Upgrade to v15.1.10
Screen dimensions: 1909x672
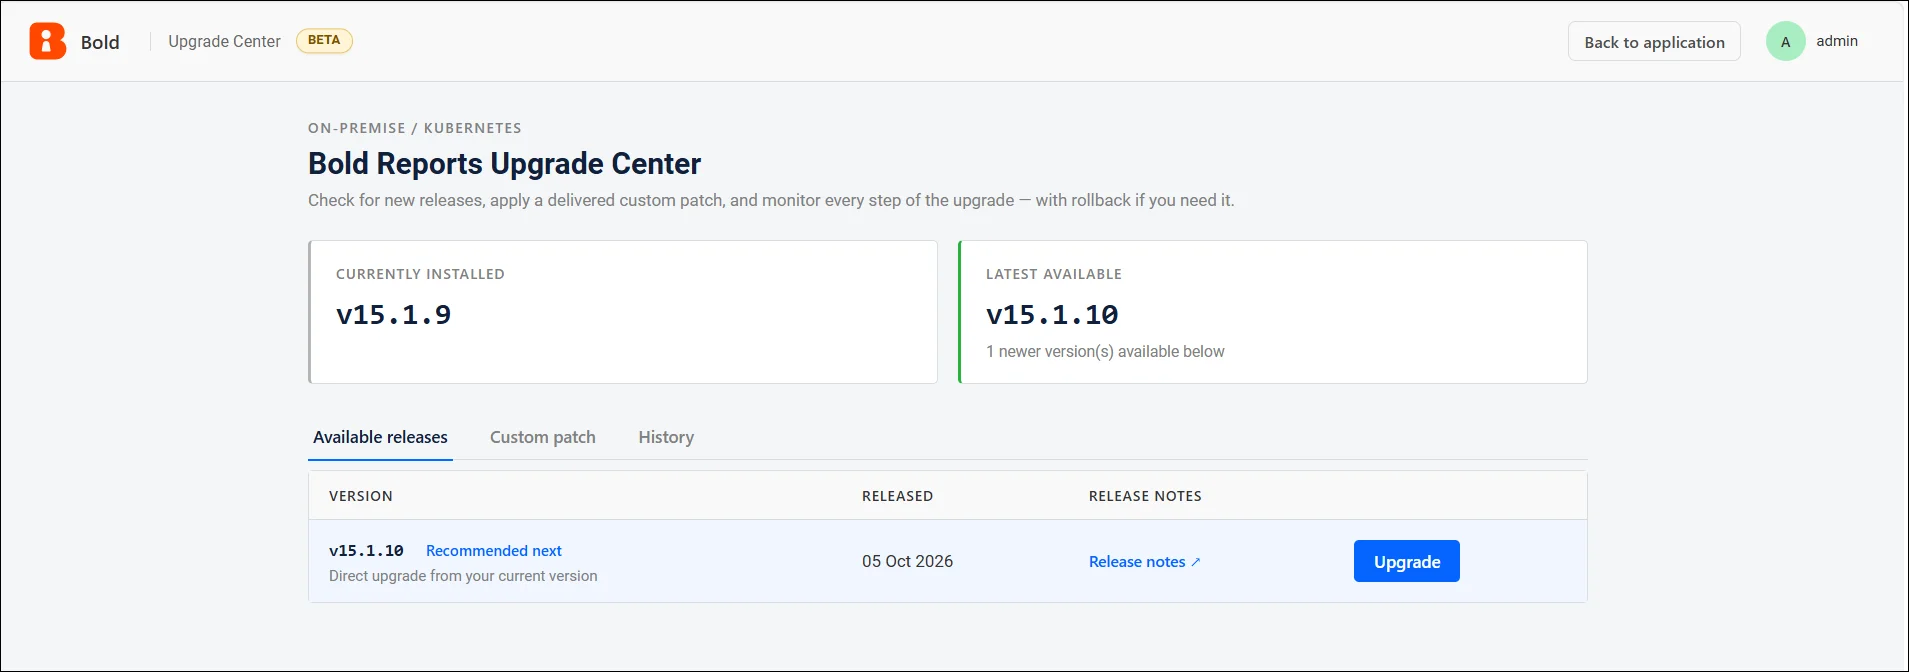point(1406,561)
